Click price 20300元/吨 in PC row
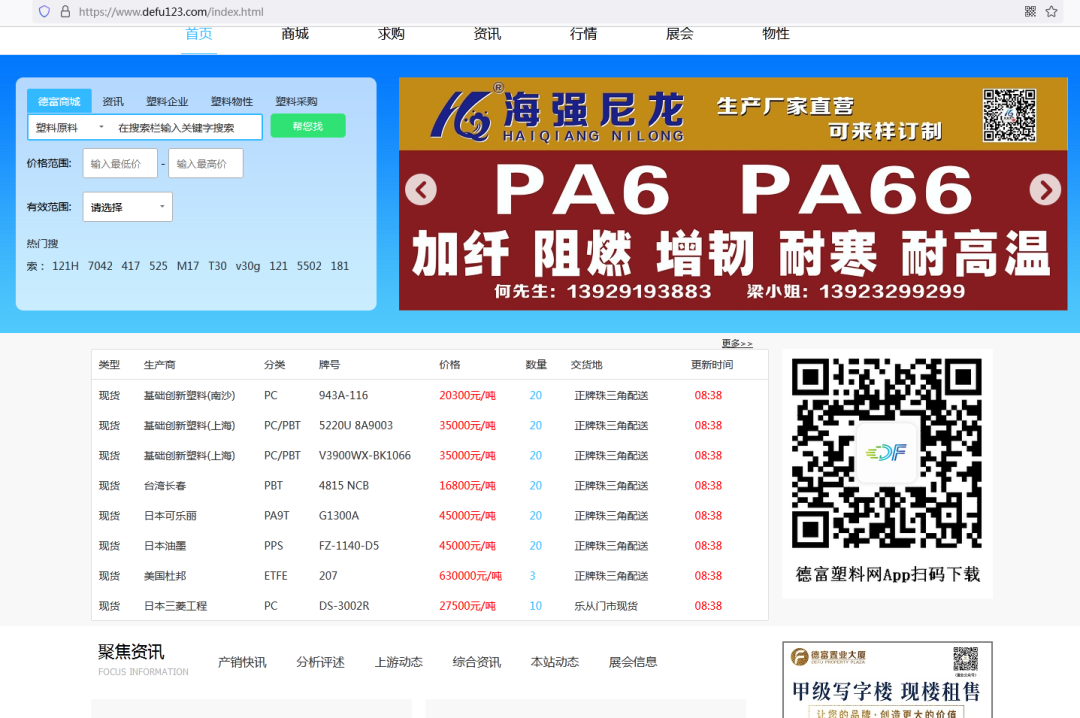This screenshot has width=1080, height=718. pyautogui.click(x=468, y=396)
